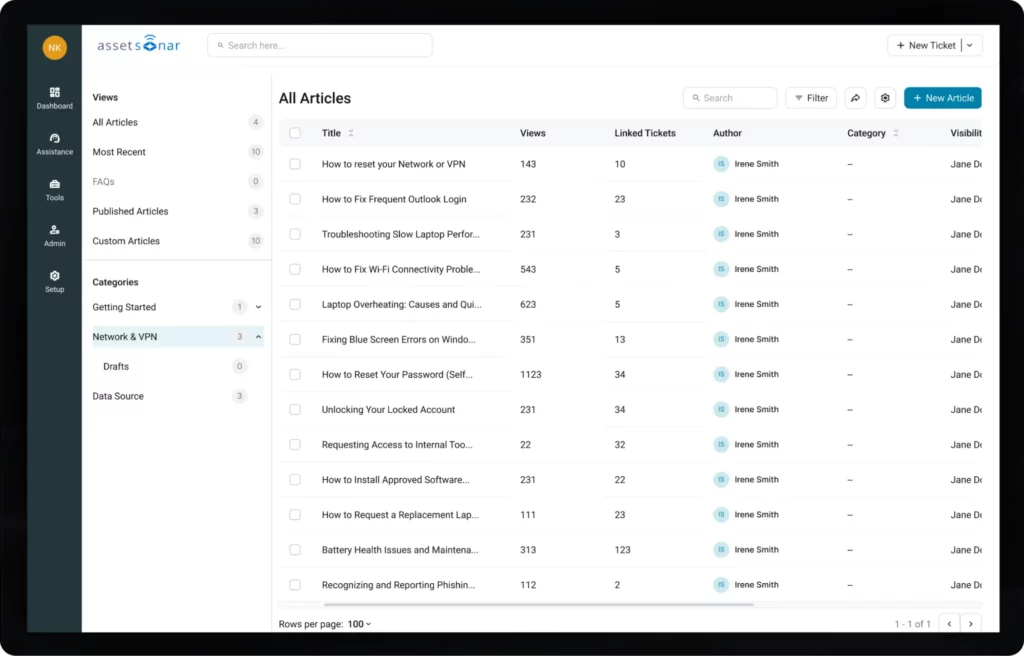Open 'How to Request a Replacement Laptop' article

click(400, 515)
